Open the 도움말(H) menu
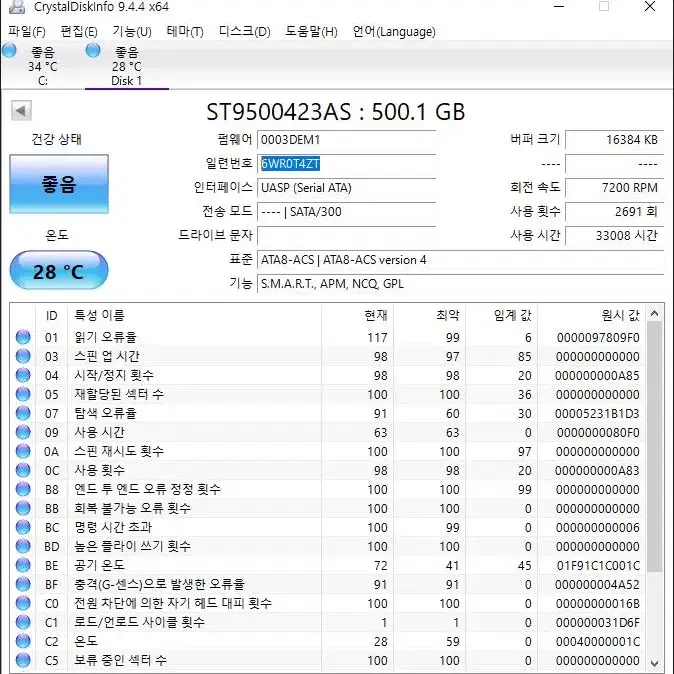The width and height of the screenshot is (674, 674). [x=312, y=31]
